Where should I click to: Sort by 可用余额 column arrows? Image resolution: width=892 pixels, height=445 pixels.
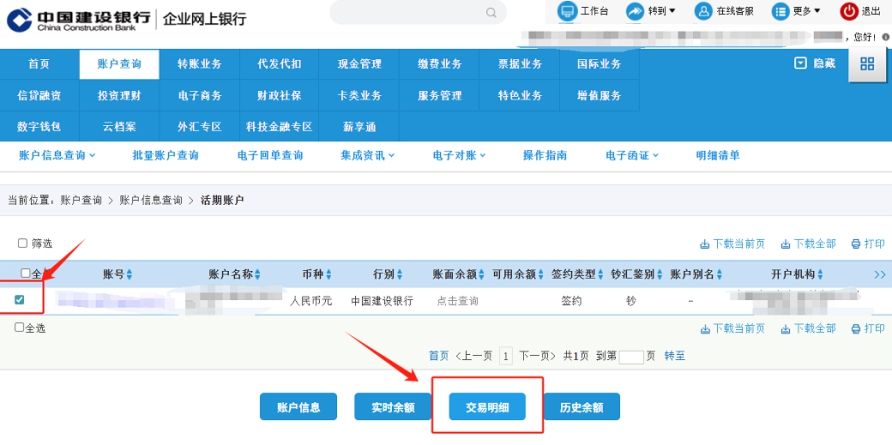[x=541, y=275]
